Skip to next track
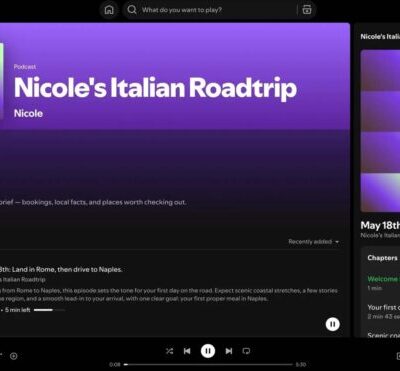The height and width of the screenshot is (371, 400). [229, 351]
